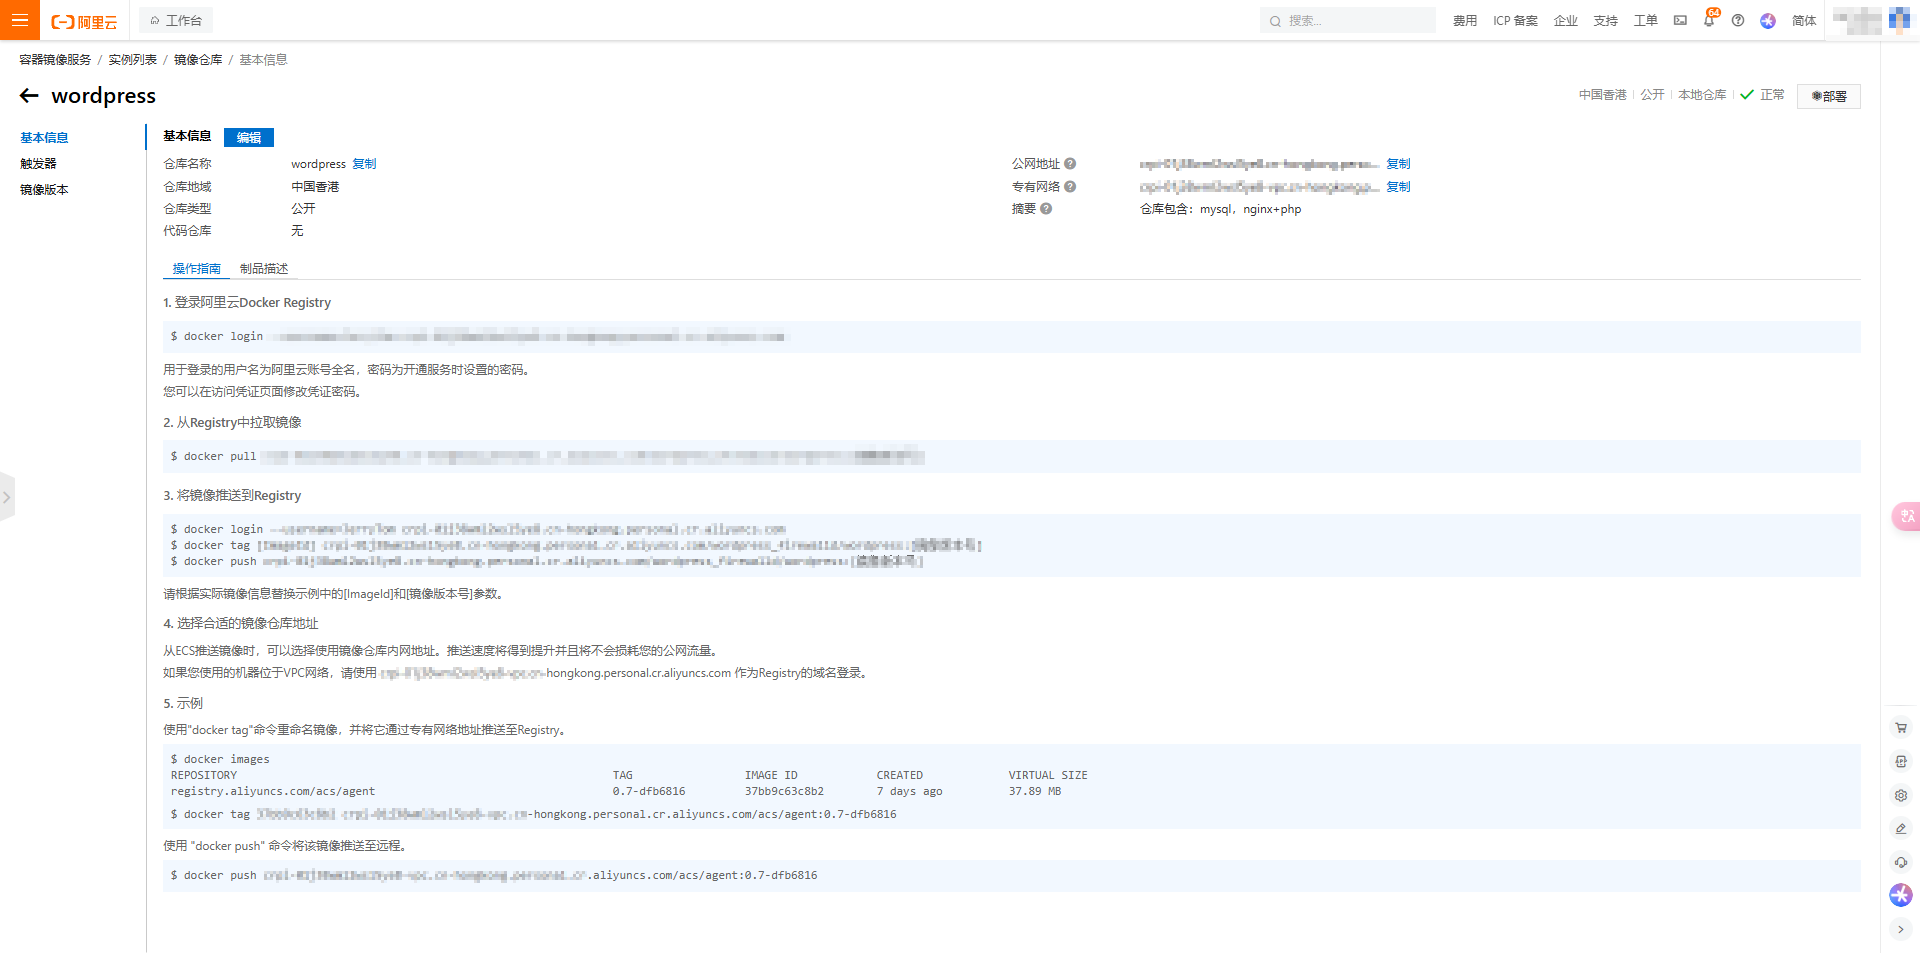1920x953 pixels.
Task: Open feedback pencil icon in right toolbar
Action: pos(1901,829)
